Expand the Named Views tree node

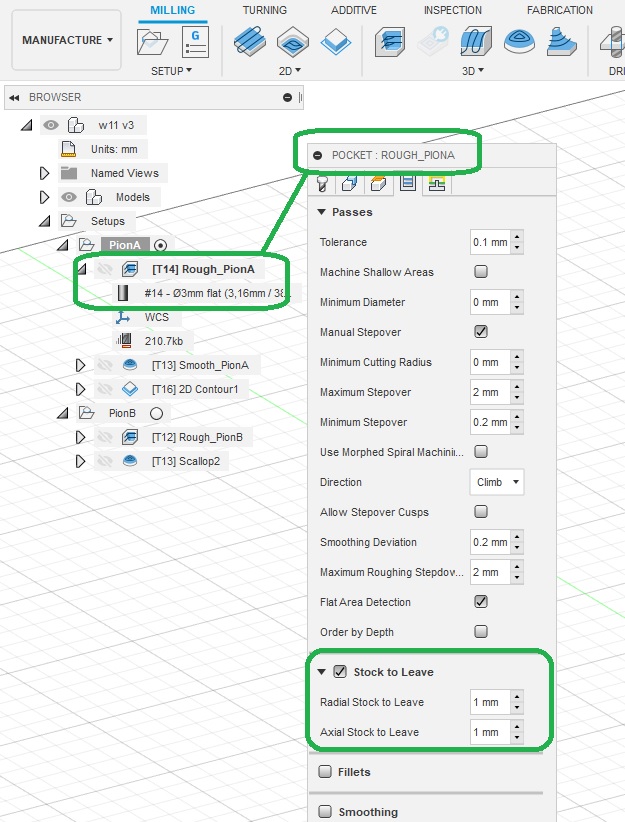coord(45,173)
